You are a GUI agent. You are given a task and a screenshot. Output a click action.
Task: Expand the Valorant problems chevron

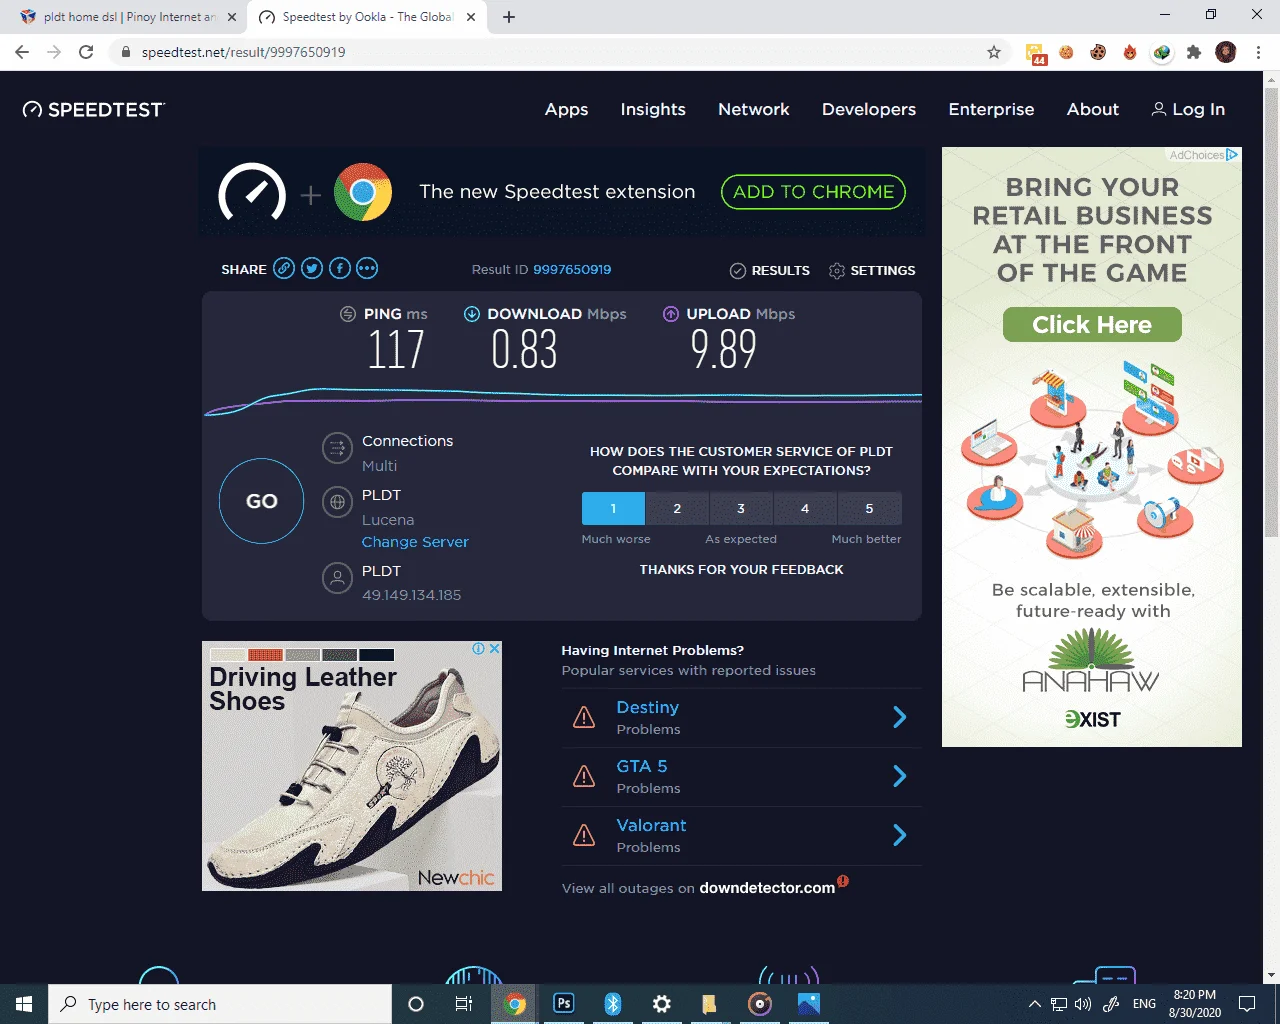click(x=899, y=835)
